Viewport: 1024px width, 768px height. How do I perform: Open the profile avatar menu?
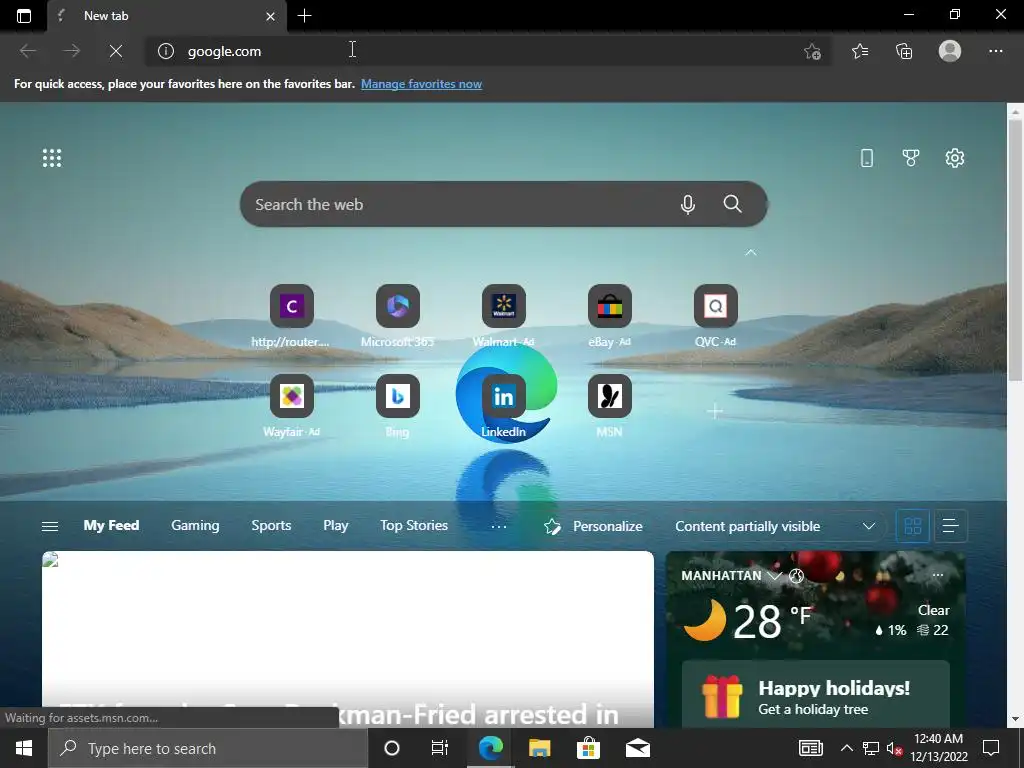[950, 51]
